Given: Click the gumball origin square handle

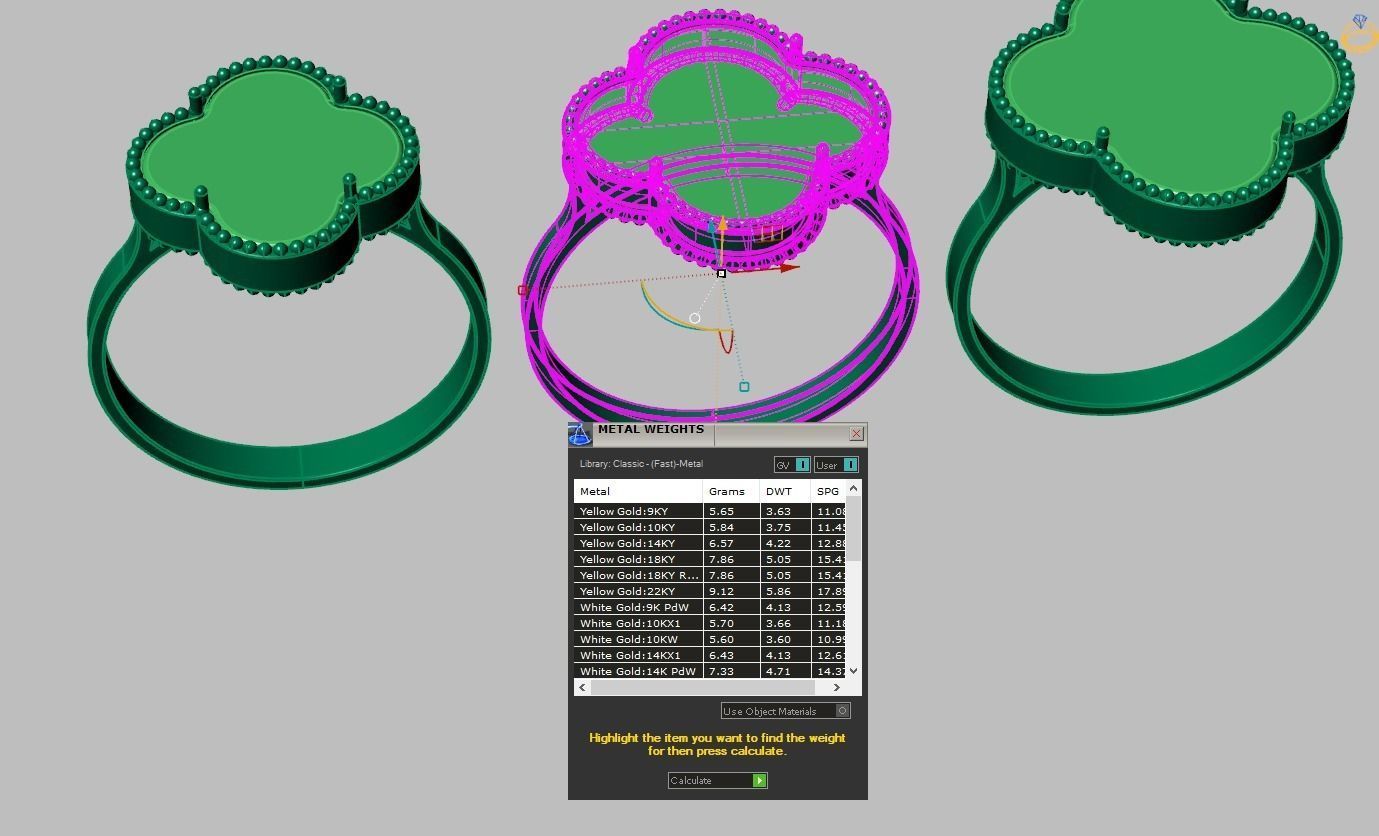Looking at the screenshot, I should coord(721,273).
